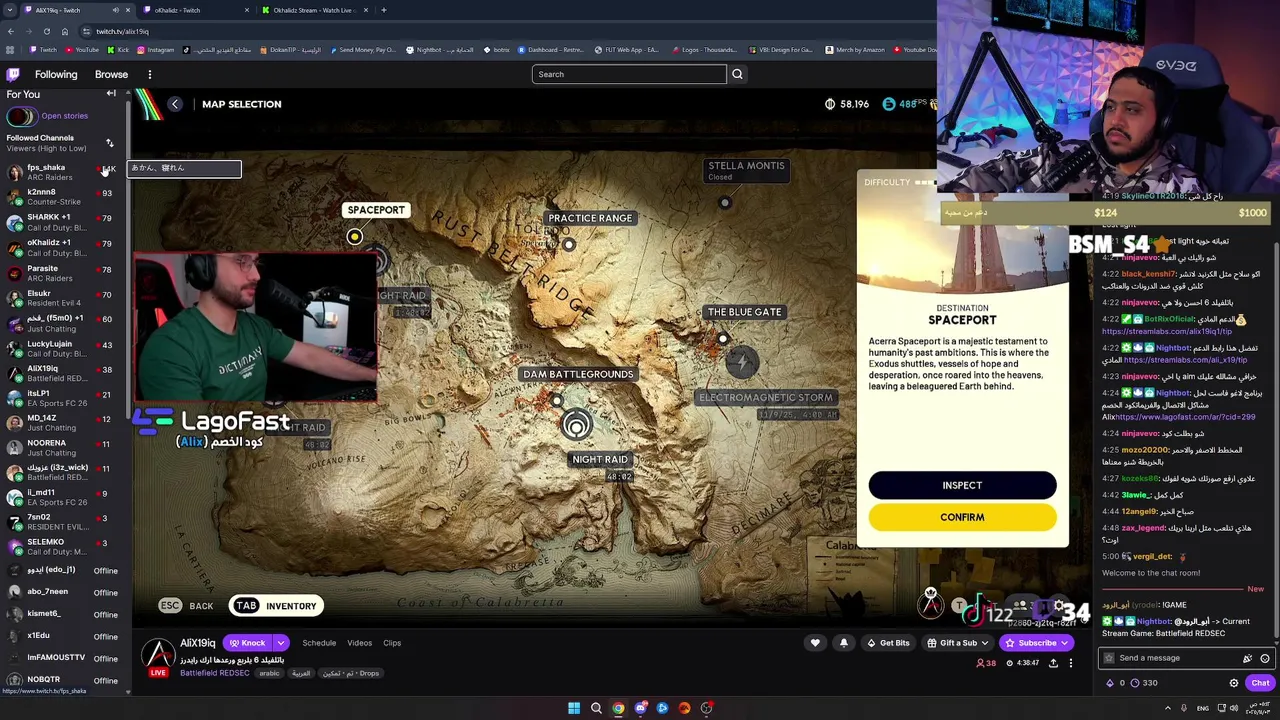The height and width of the screenshot is (720, 1280).
Task: Click the Knock button
Action: pos(246,643)
